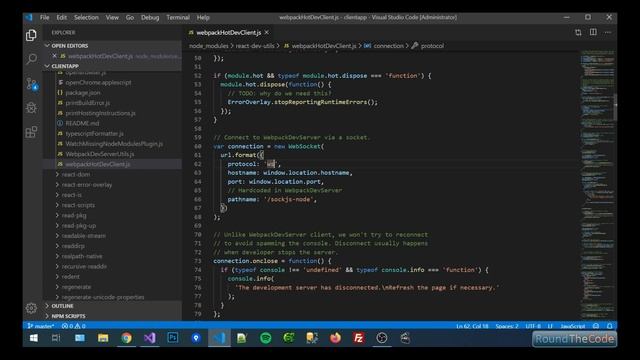Open the Debug view in activity bar

point(31,108)
